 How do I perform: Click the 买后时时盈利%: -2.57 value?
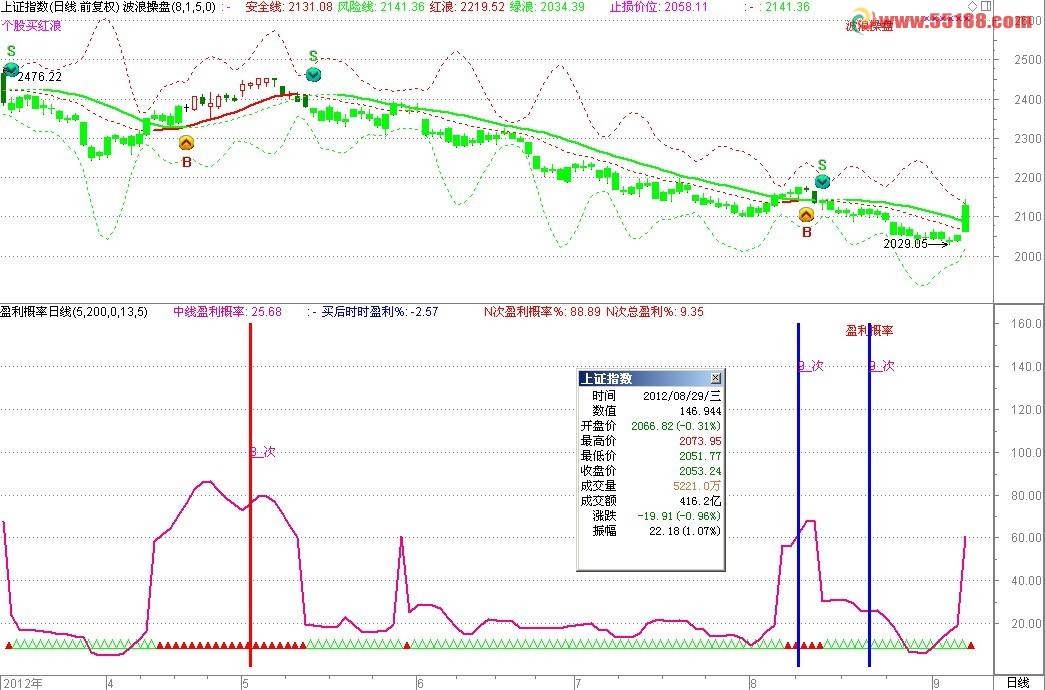(x=380, y=311)
